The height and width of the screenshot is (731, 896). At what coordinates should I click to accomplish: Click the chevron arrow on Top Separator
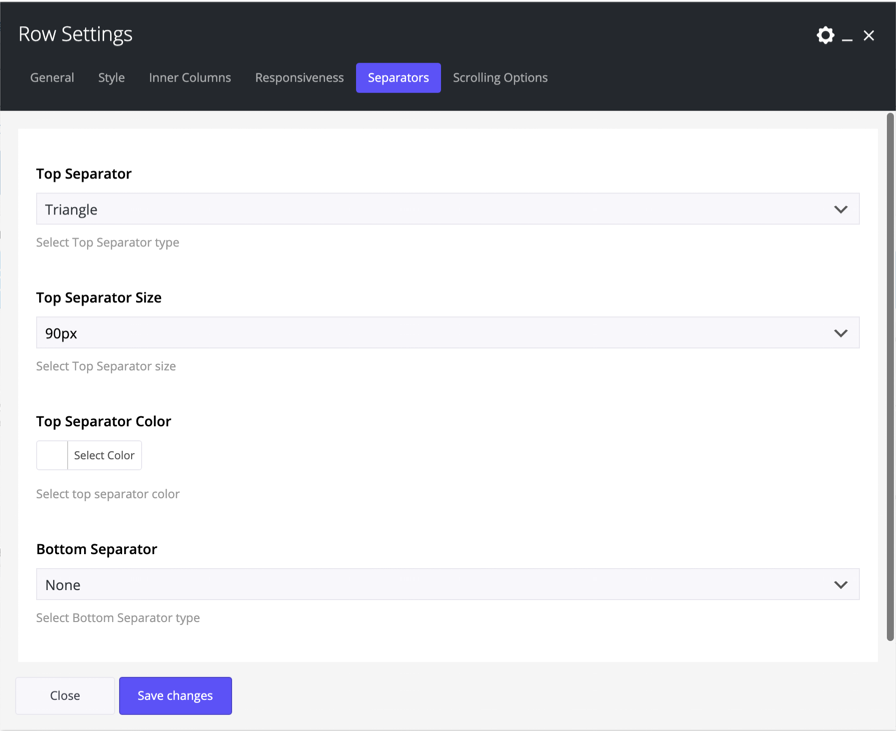840,209
